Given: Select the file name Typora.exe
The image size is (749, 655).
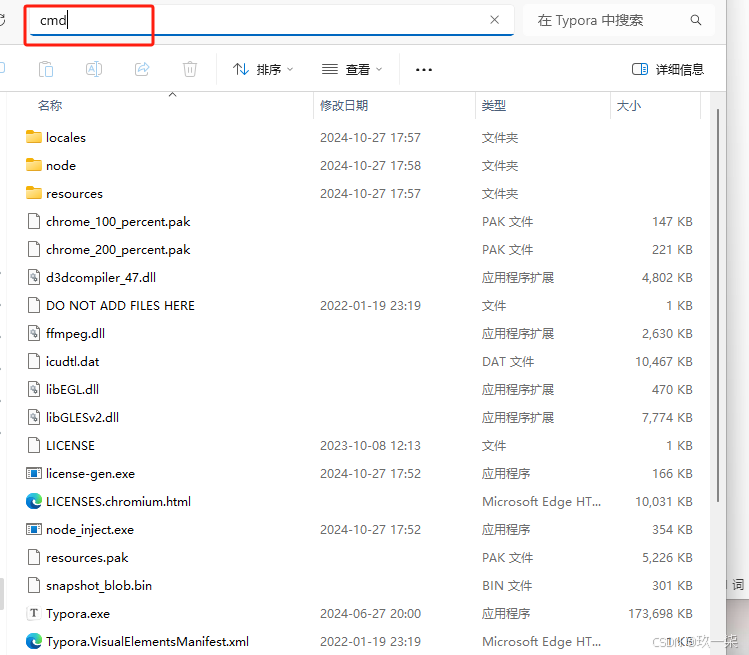Looking at the screenshot, I should [78, 614].
